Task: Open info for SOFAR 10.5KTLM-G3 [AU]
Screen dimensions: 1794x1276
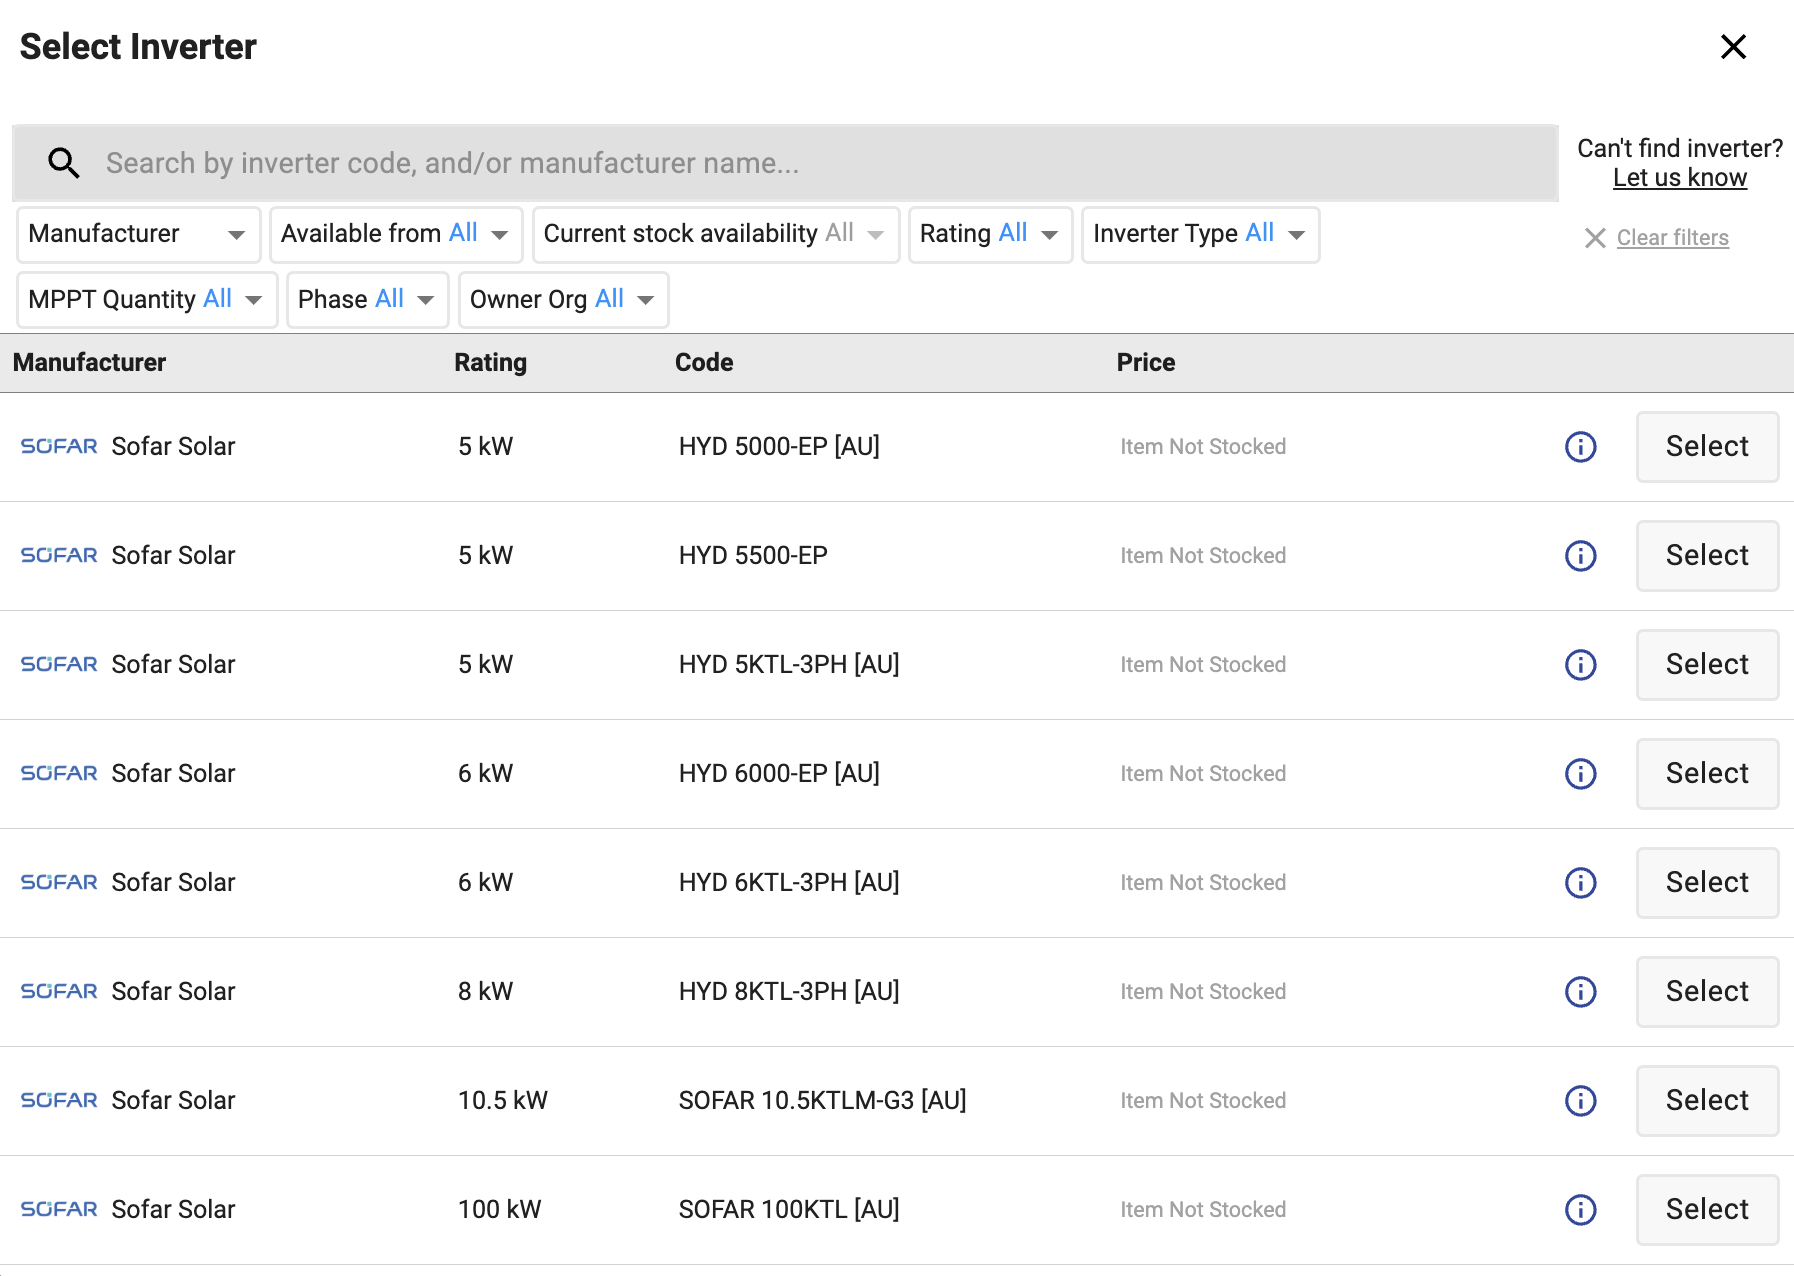Action: (1580, 1101)
